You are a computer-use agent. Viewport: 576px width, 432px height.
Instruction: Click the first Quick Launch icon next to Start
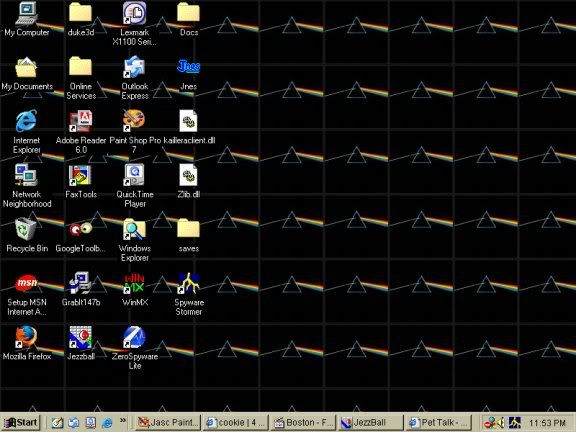[x=57, y=423]
